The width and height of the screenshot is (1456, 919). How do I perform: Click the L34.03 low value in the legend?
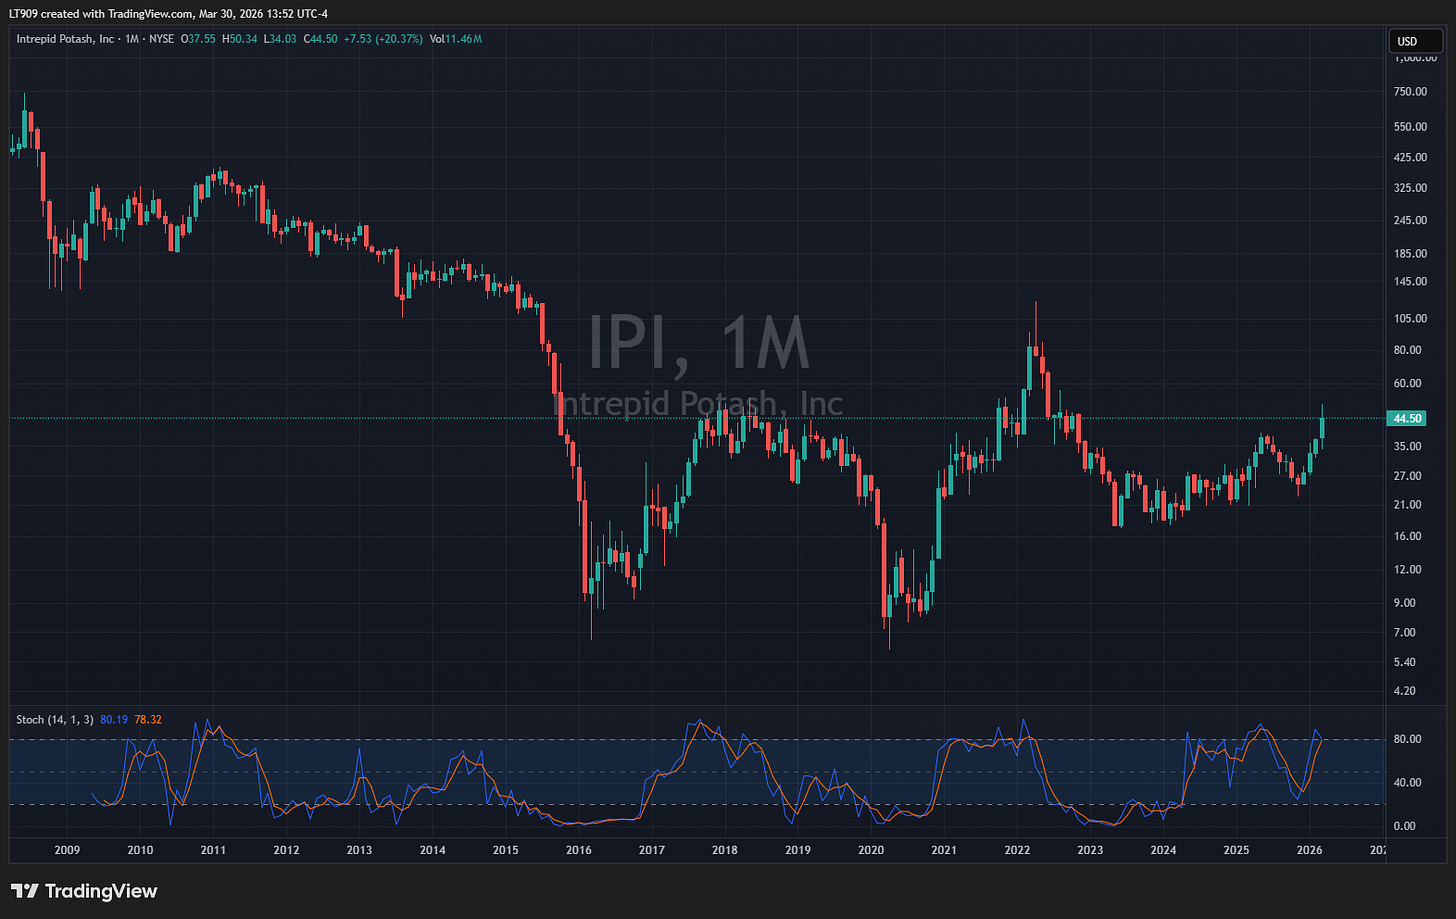281,39
